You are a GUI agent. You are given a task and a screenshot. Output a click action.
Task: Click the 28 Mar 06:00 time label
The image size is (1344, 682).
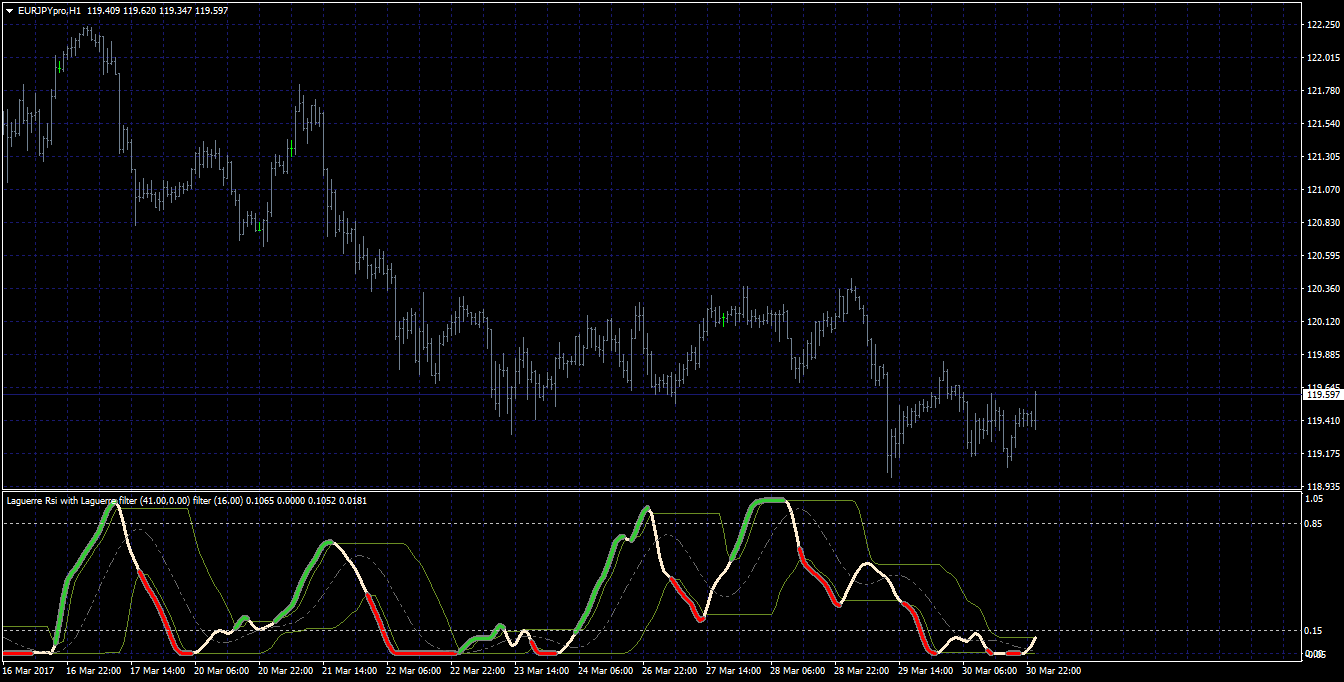pyautogui.click(x=799, y=671)
